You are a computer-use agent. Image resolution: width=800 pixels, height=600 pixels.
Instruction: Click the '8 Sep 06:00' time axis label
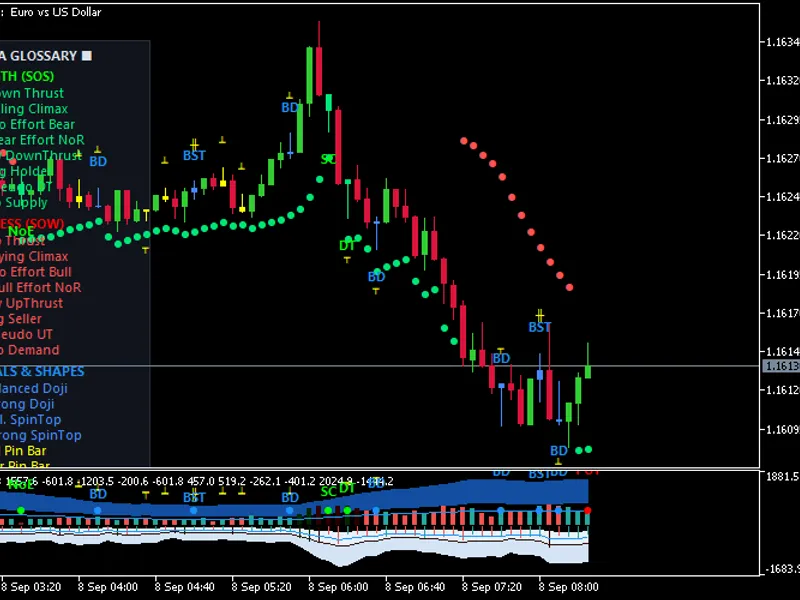pyautogui.click(x=338, y=587)
